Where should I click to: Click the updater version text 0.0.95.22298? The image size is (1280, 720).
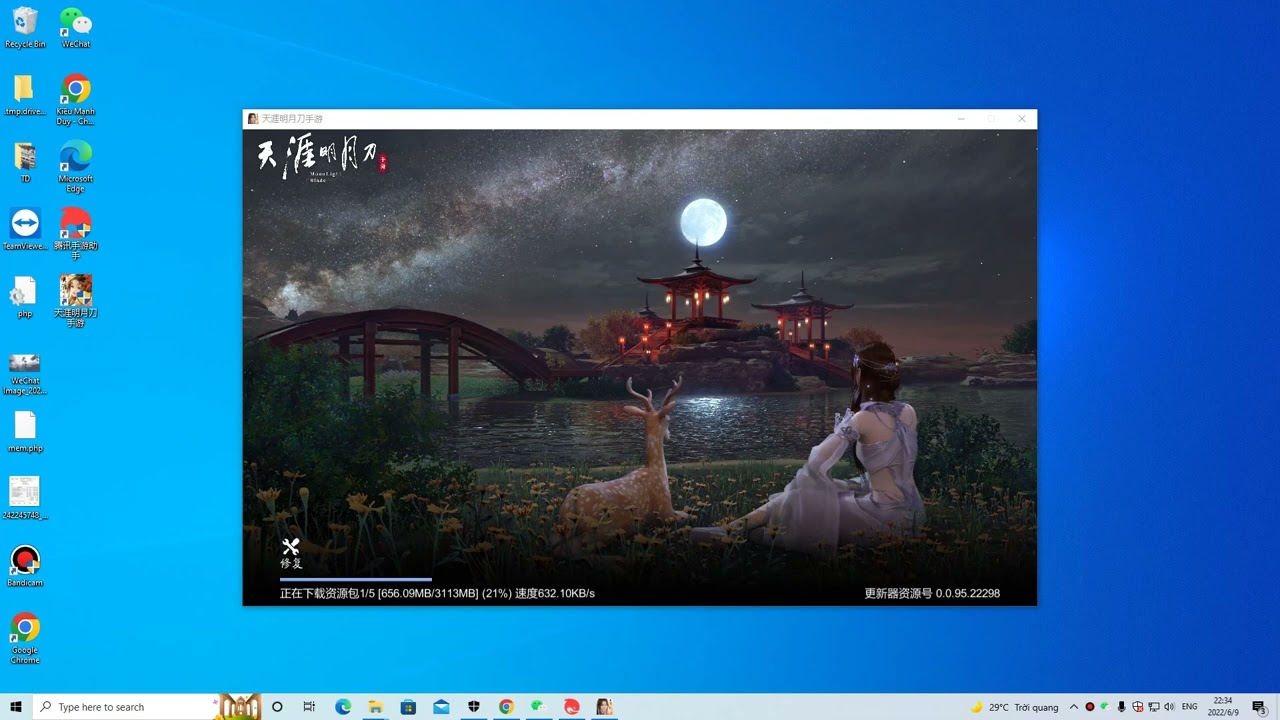pyautogui.click(x=968, y=593)
